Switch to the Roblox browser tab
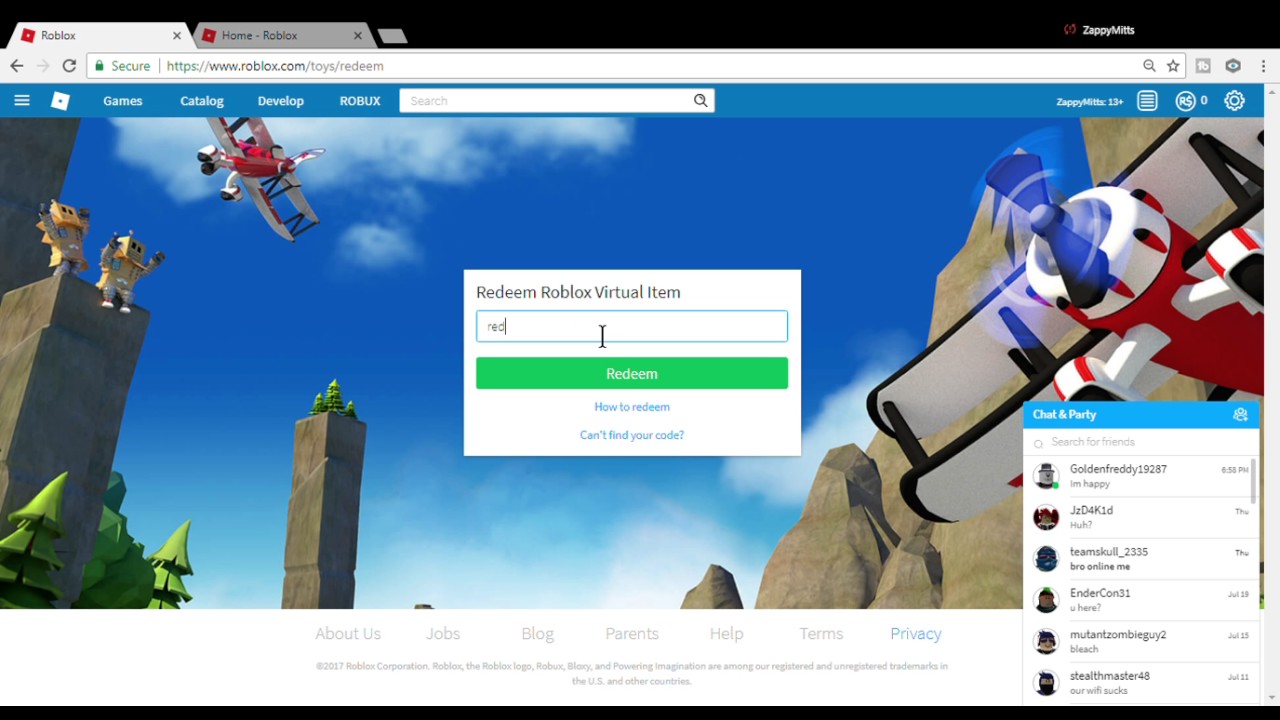This screenshot has width=1280, height=720. click(x=99, y=35)
